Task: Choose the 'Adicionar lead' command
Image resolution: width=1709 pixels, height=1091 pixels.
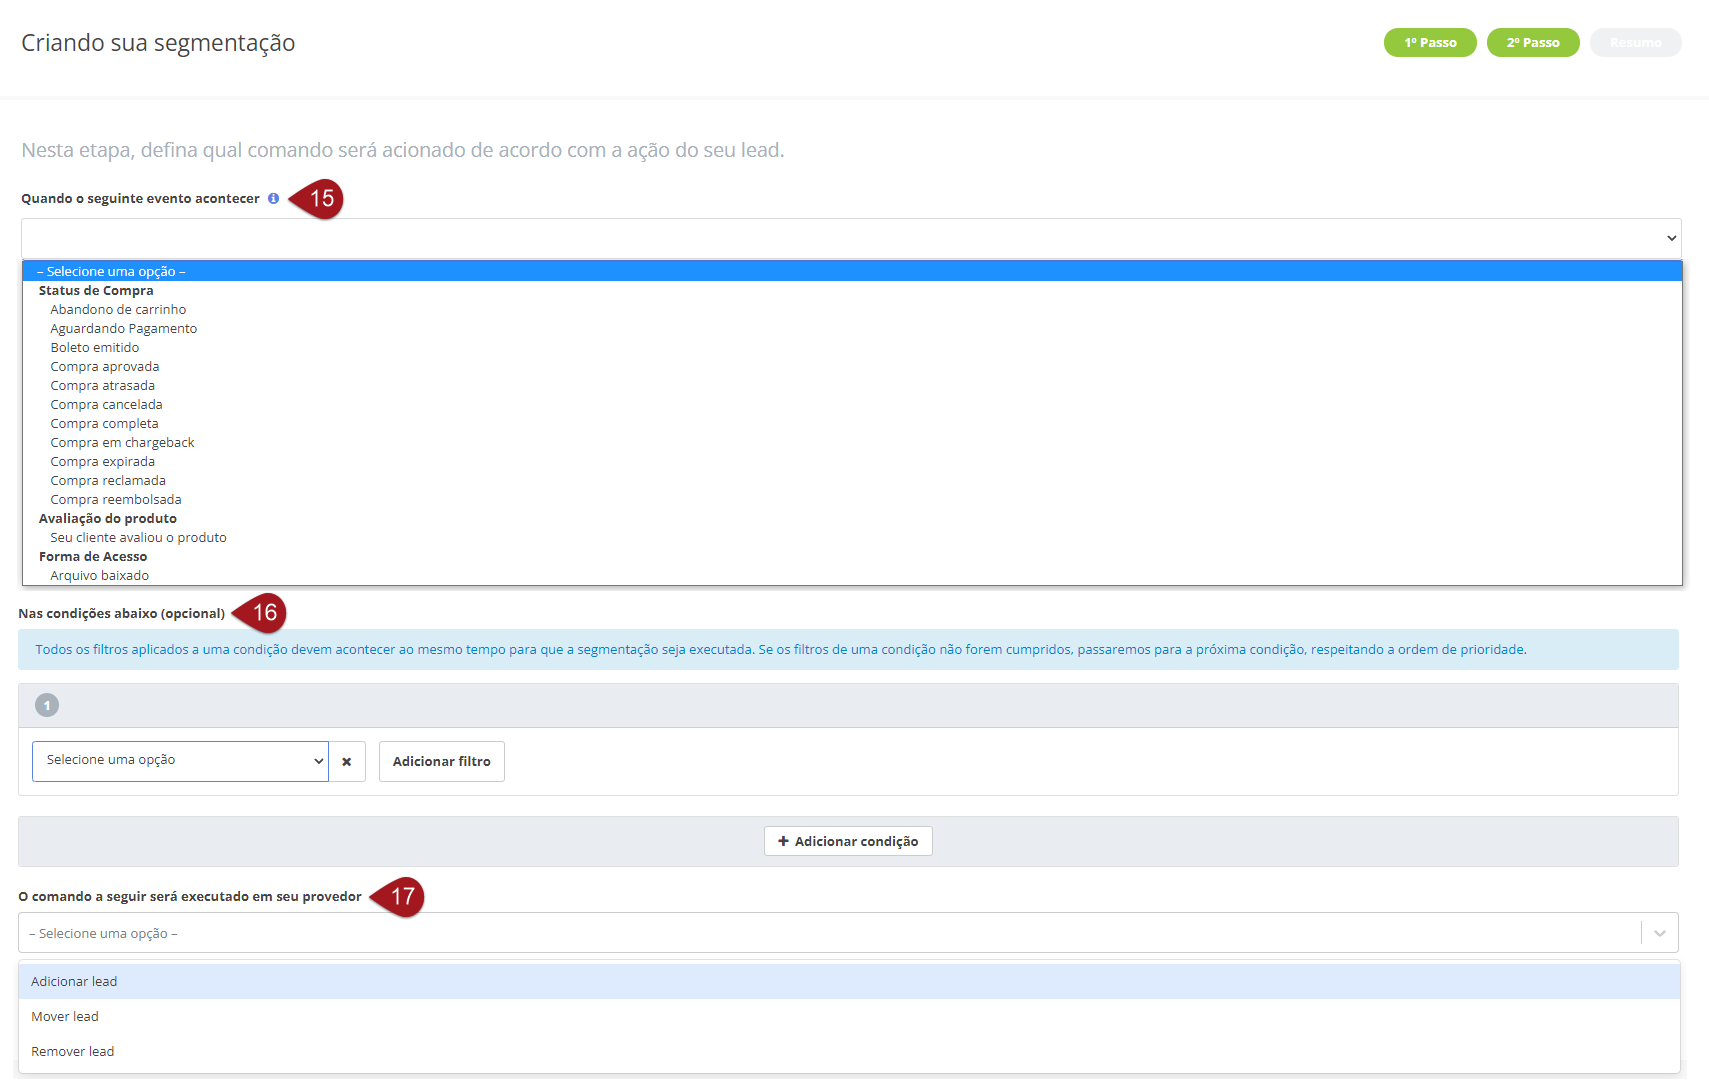Action: coord(74,982)
